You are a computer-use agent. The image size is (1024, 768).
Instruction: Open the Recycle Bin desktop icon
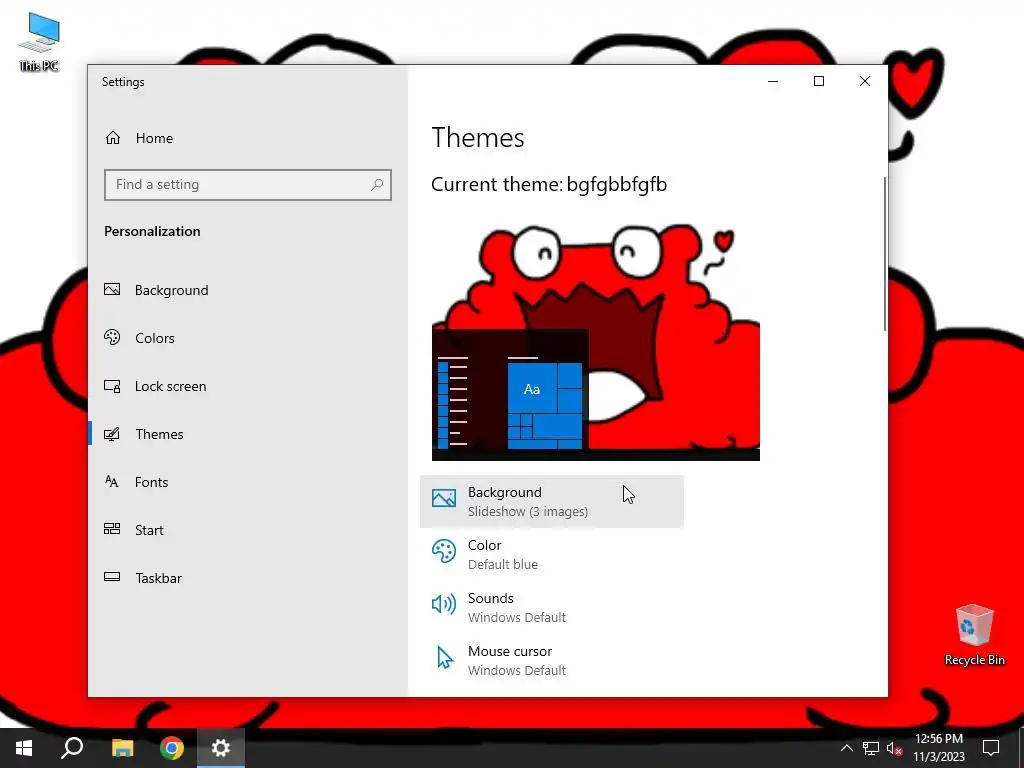click(974, 635)
